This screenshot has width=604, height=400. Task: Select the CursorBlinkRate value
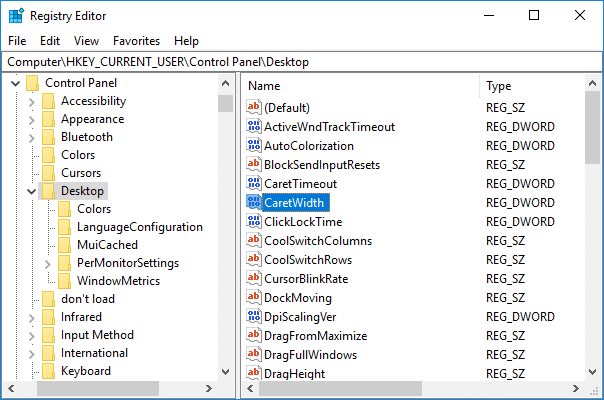[x=306, y=279]
